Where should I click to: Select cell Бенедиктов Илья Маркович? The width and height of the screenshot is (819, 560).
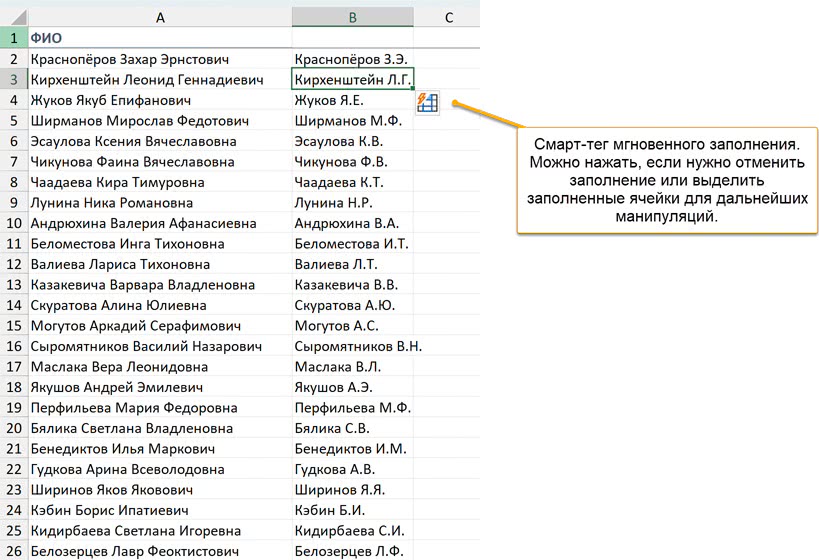(160, 448)
